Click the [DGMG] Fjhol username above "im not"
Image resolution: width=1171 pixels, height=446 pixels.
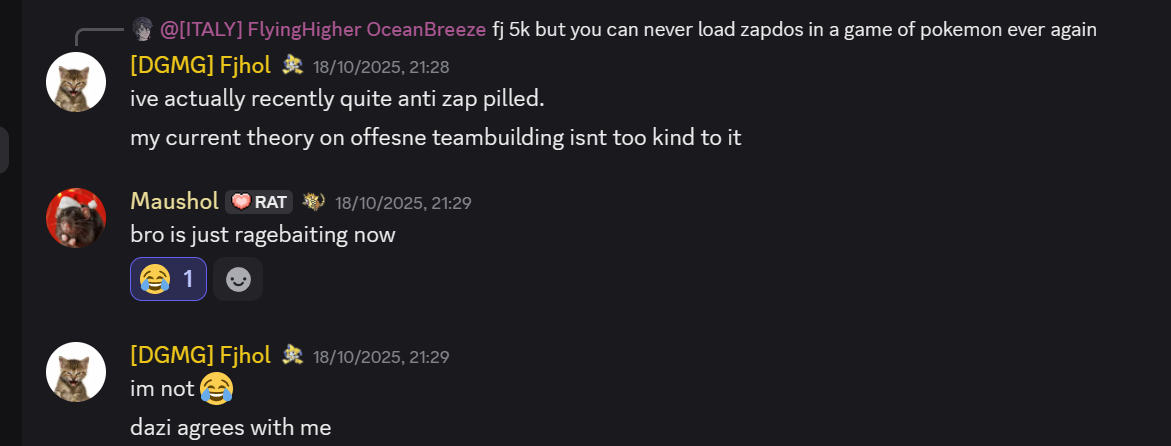click(200, 355)
